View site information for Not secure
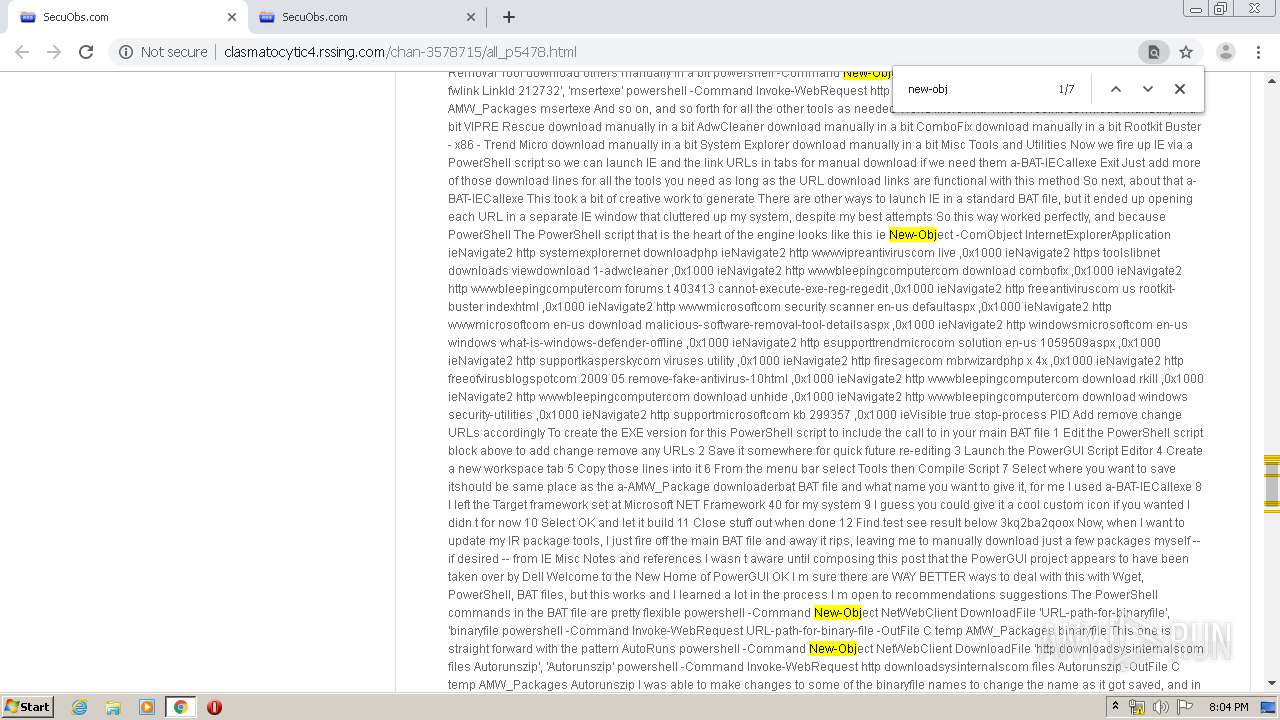 163,52
